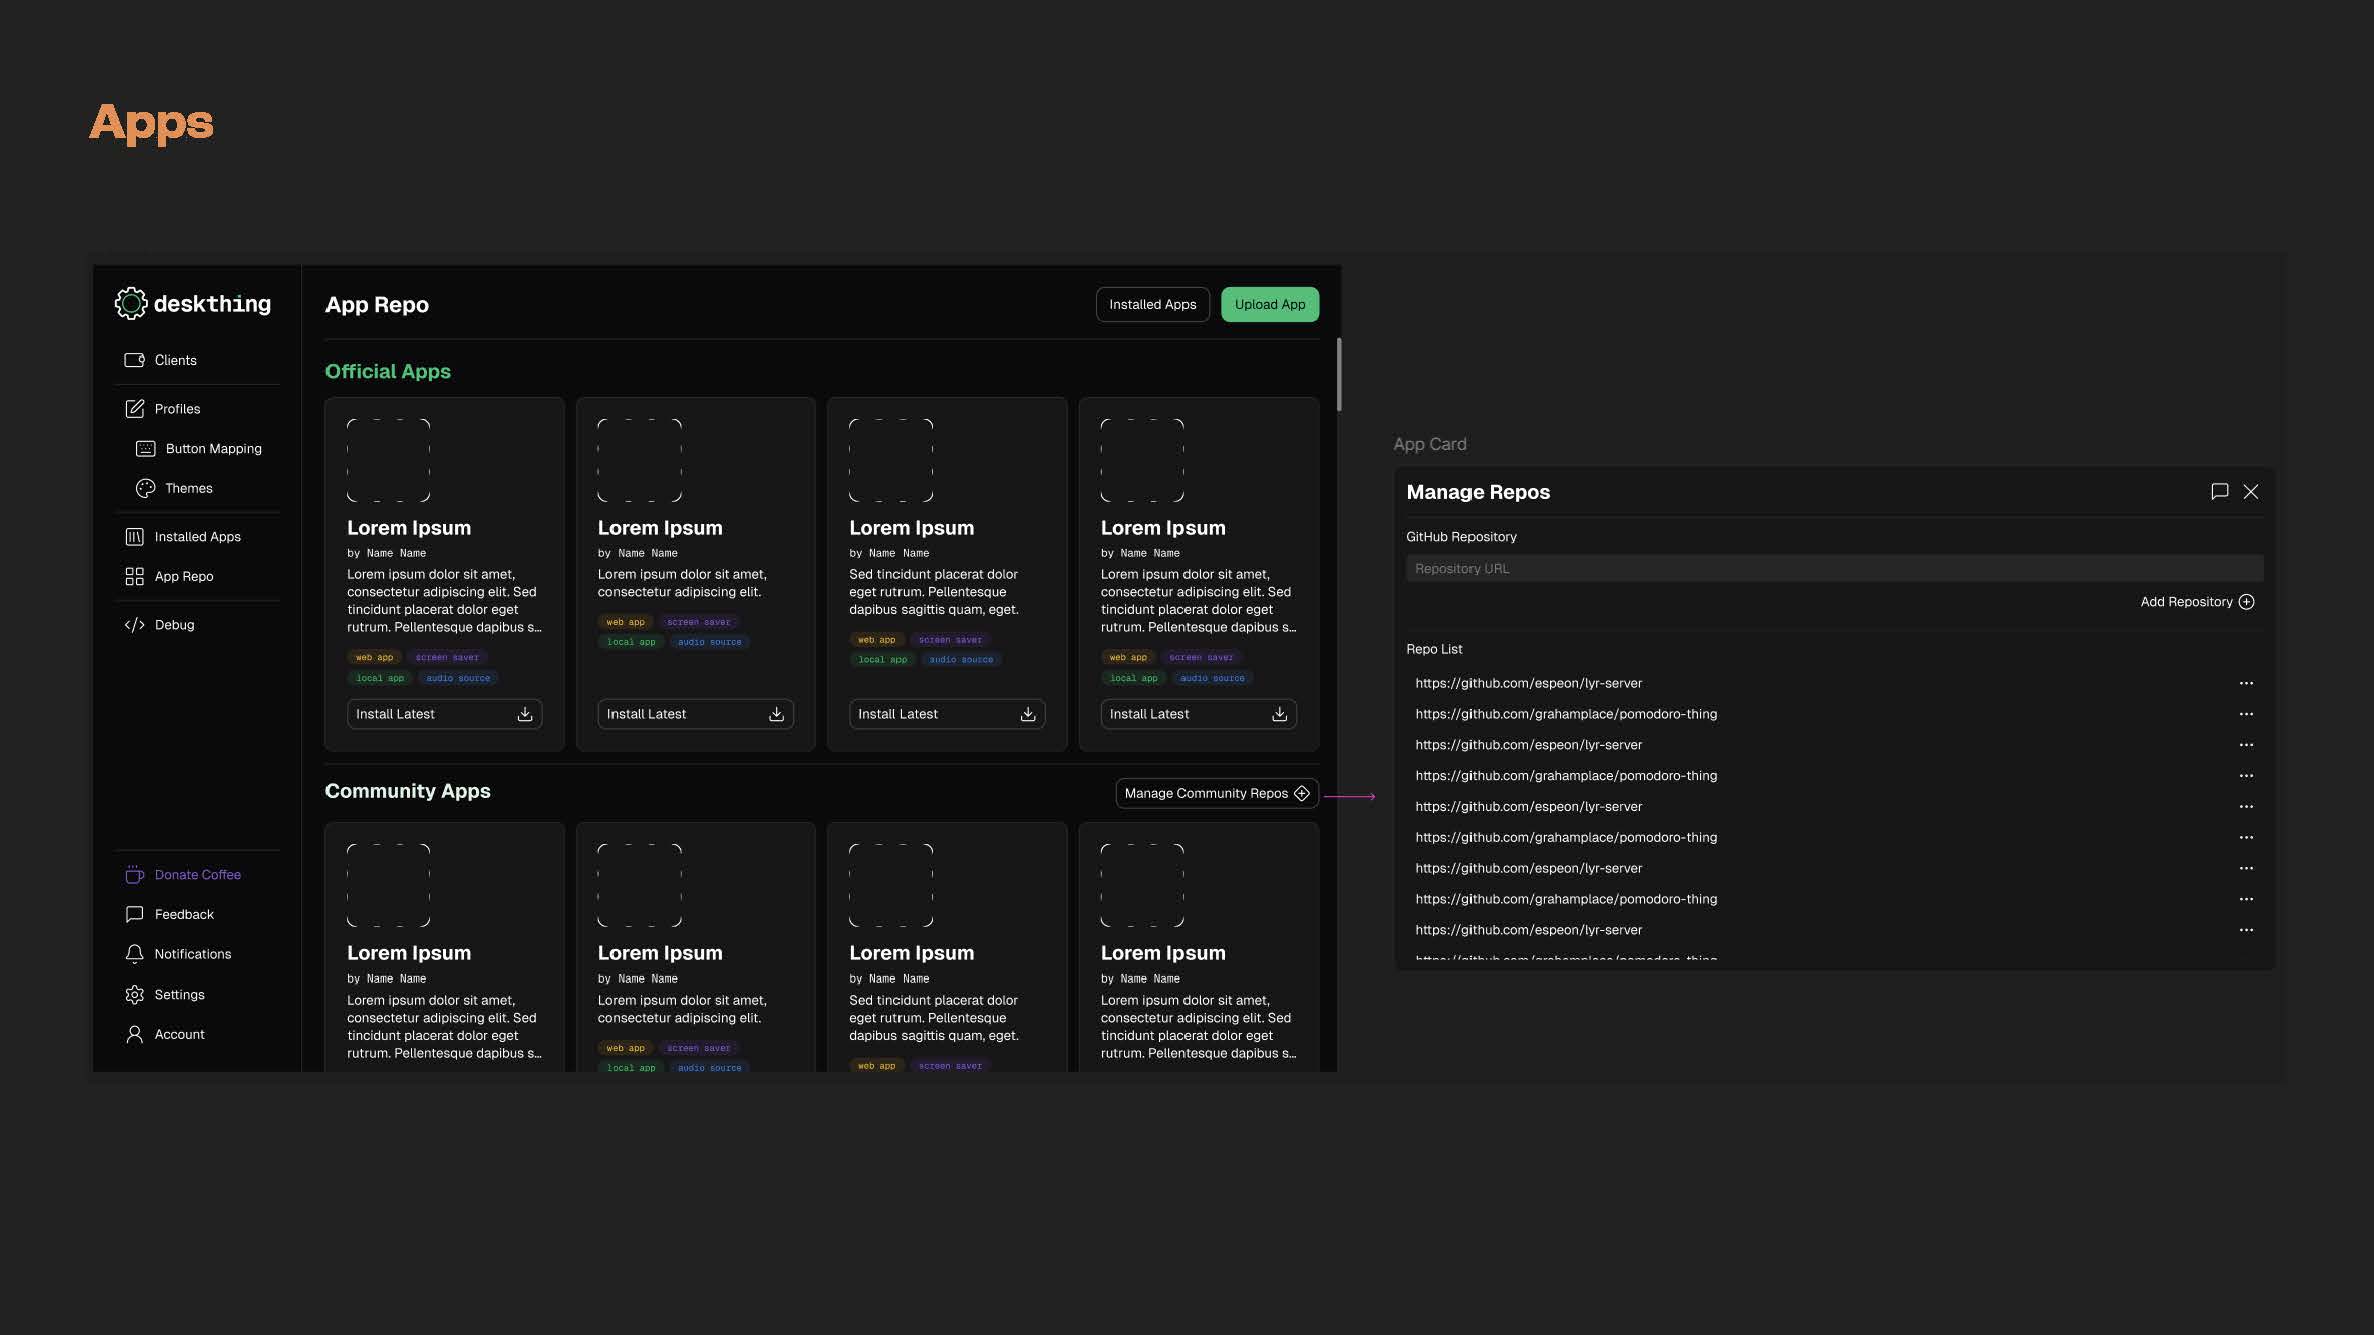The image size is (2374, 1335).
Task: Open Account user icon
Action: (x=134, y=1035)
